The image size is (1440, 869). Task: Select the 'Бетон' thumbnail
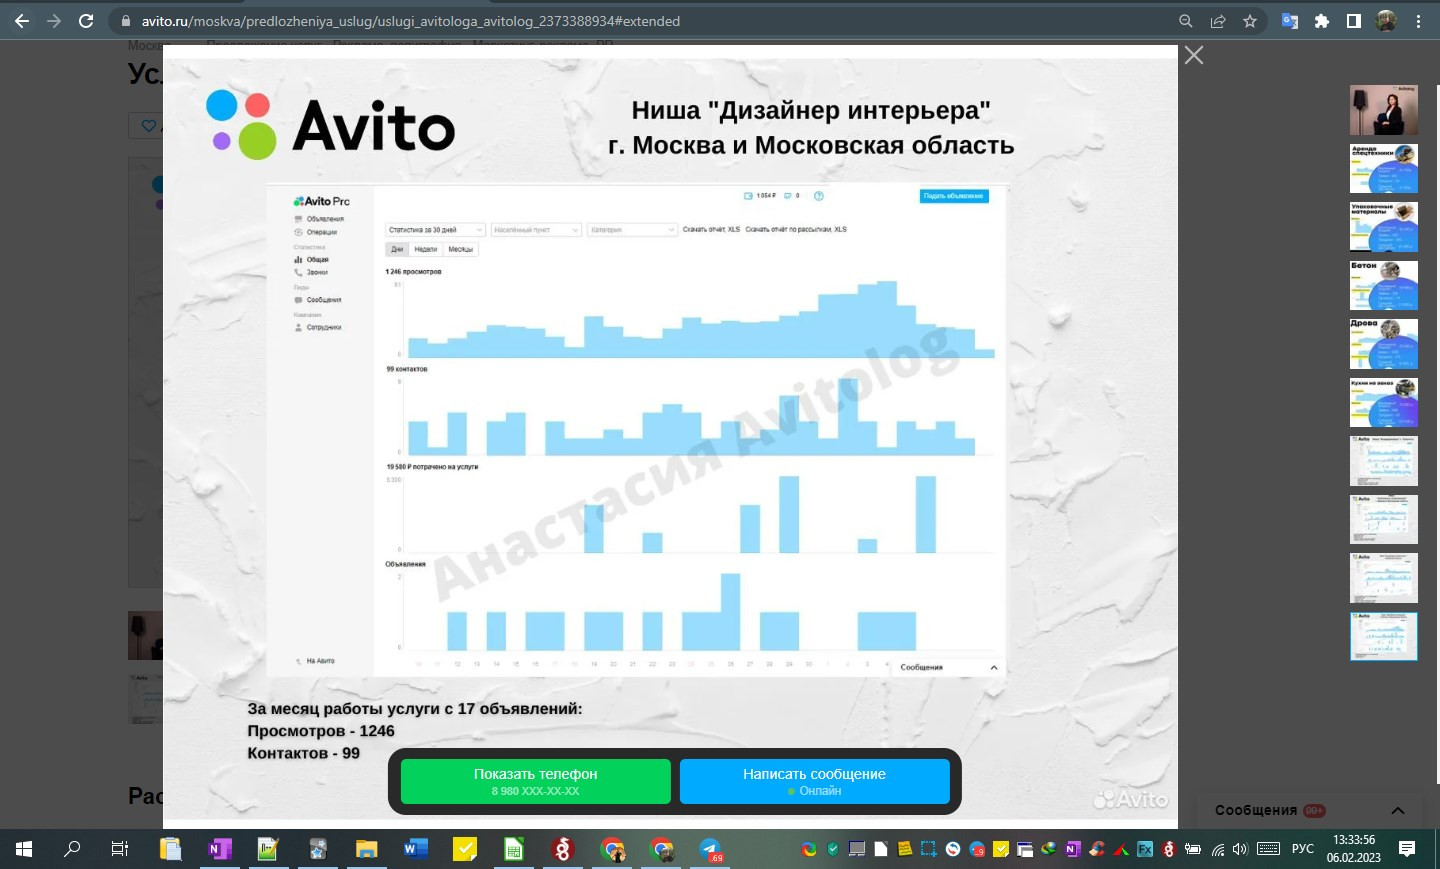pyautogui.click(x=1384, y=286)
